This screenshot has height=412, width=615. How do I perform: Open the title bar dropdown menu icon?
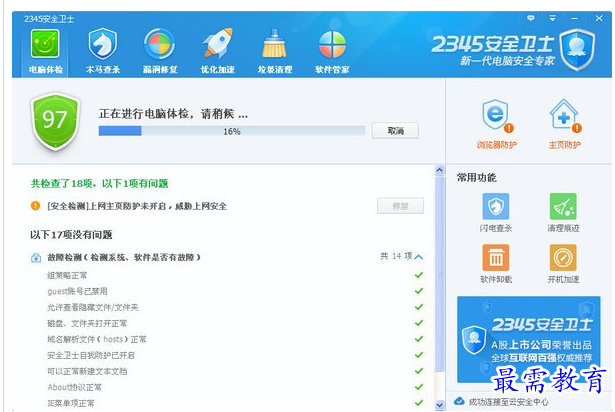(552, 18)
